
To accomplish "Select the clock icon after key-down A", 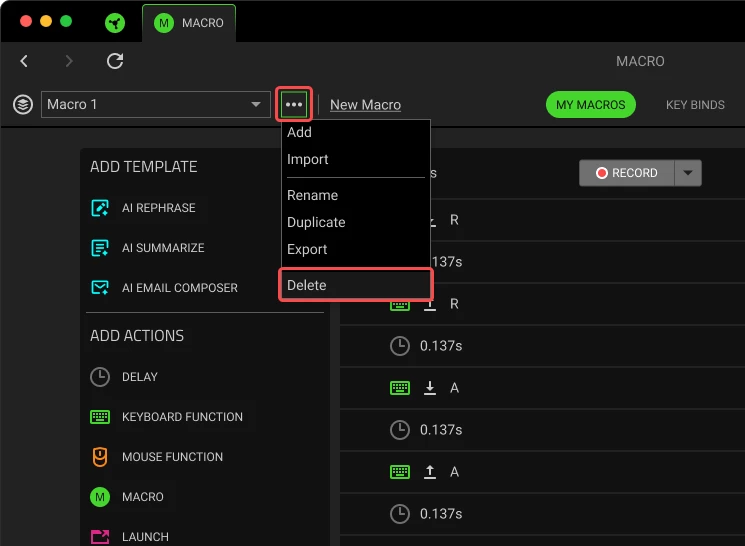I will point(400,430).
